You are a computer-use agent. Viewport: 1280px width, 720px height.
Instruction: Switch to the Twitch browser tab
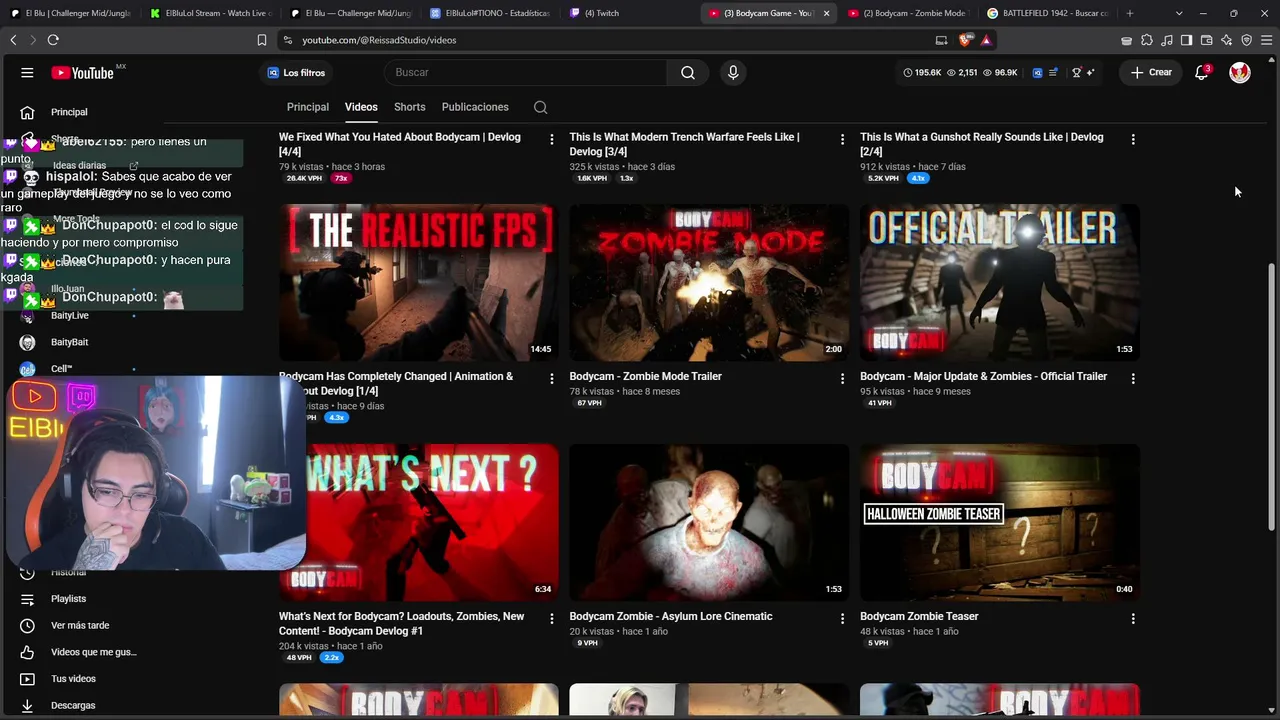pos(630,13)
